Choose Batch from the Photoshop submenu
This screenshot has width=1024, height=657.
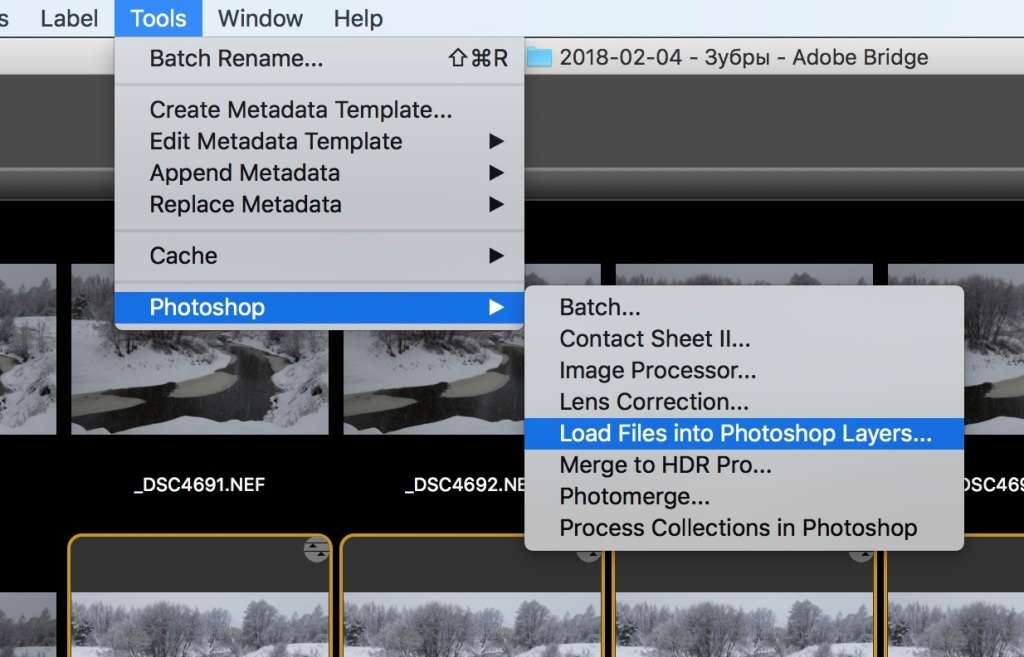click(x=600, y=308)
